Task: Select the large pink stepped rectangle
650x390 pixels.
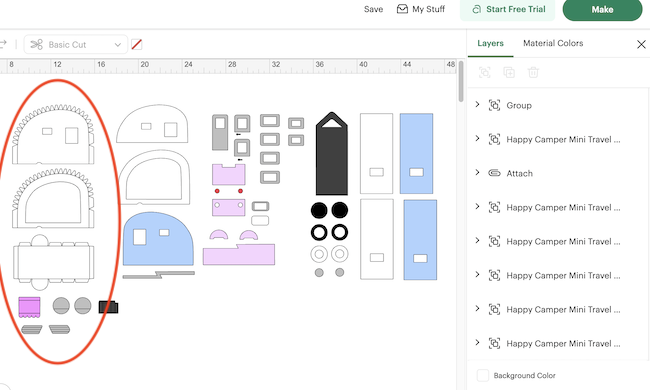Action: pyautogui.click(x=239, y=254)
